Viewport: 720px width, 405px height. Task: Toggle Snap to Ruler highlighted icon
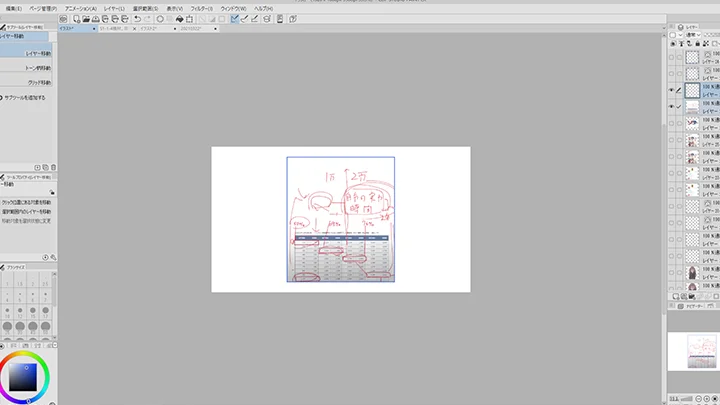[235, 19]
